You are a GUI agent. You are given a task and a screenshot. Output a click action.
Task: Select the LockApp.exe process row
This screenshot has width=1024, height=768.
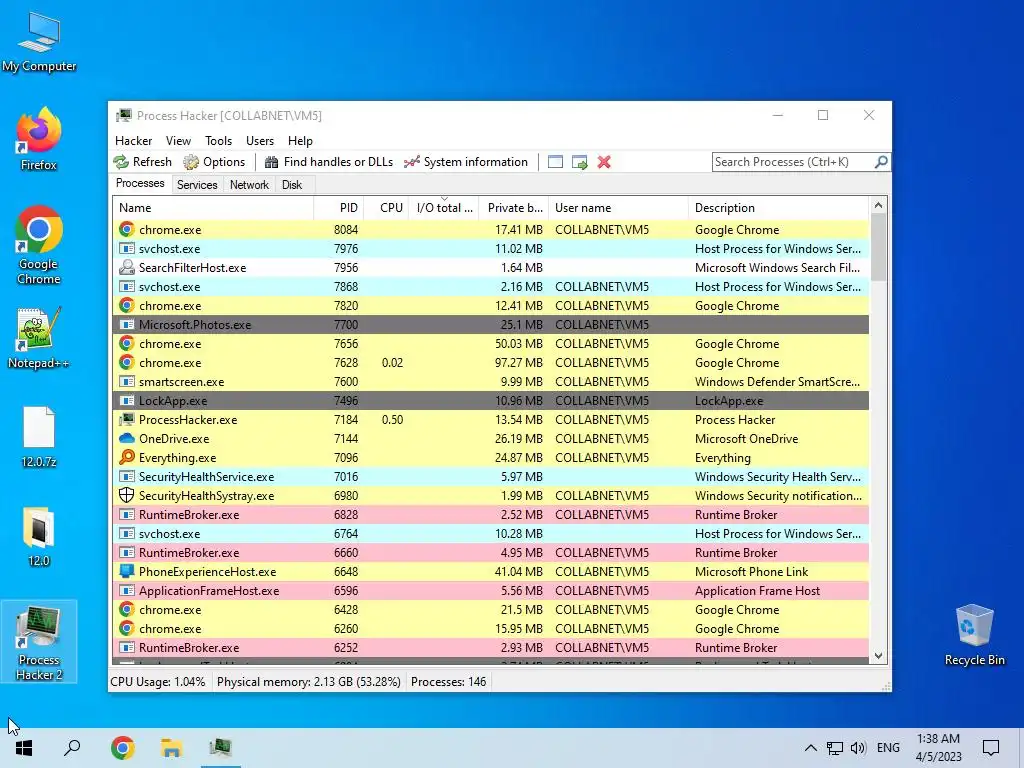pyautogui.click(x=490, y=400)
